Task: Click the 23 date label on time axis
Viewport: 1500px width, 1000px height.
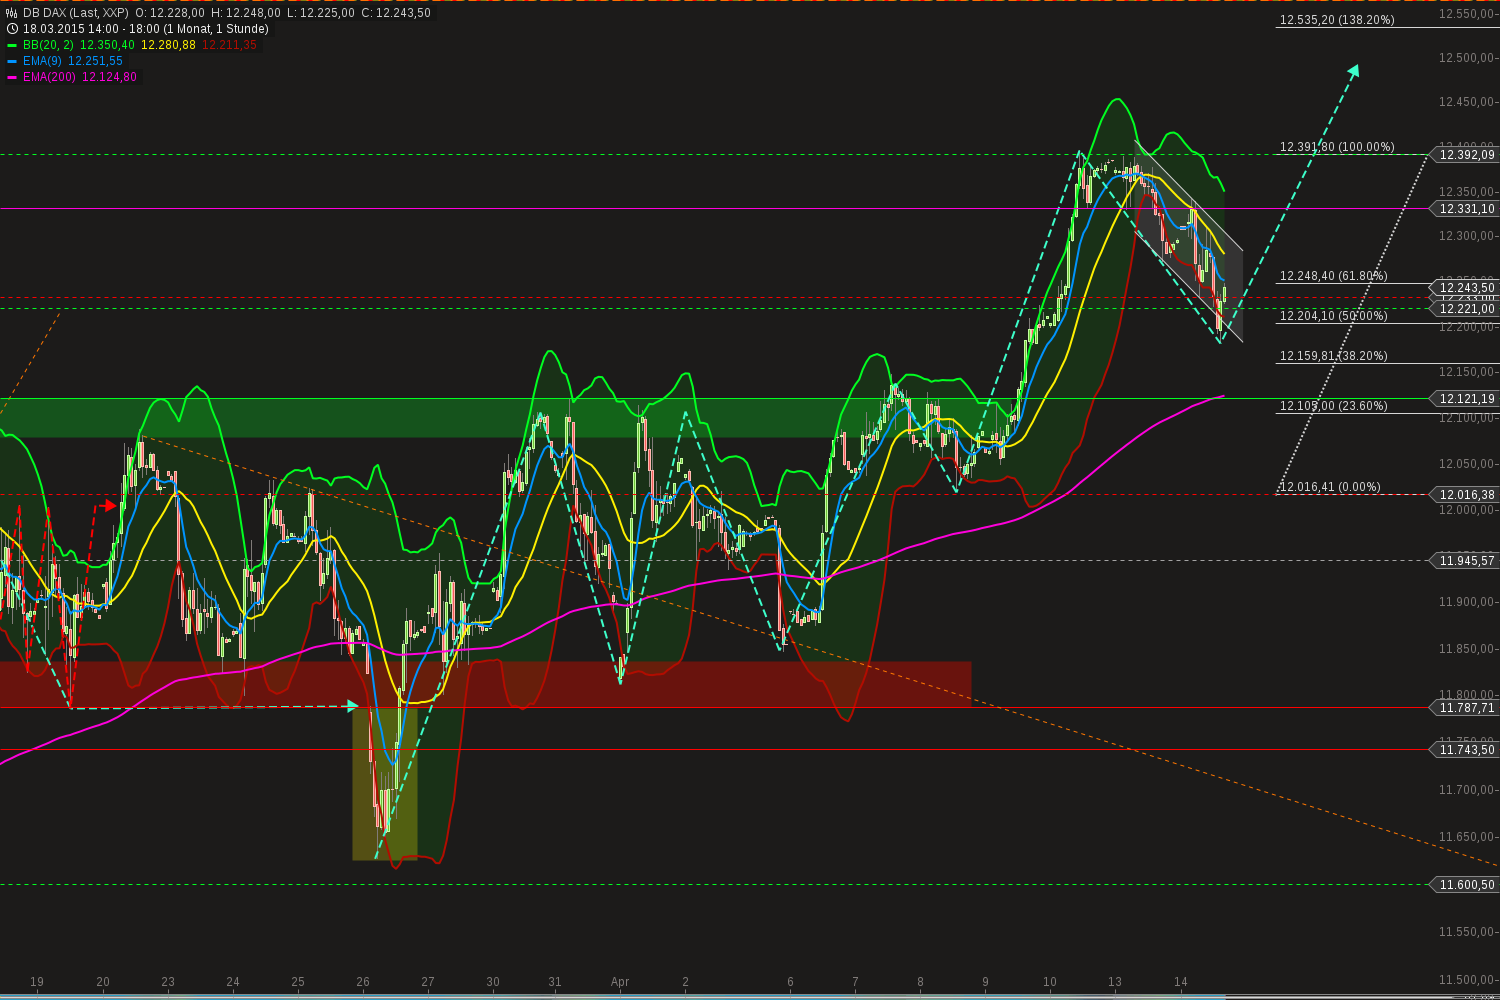Action: (168, 982)
